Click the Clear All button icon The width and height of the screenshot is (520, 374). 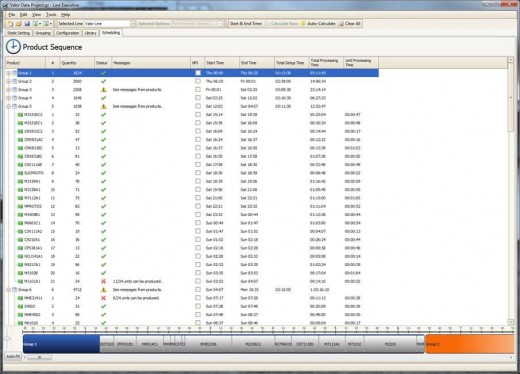341,24
